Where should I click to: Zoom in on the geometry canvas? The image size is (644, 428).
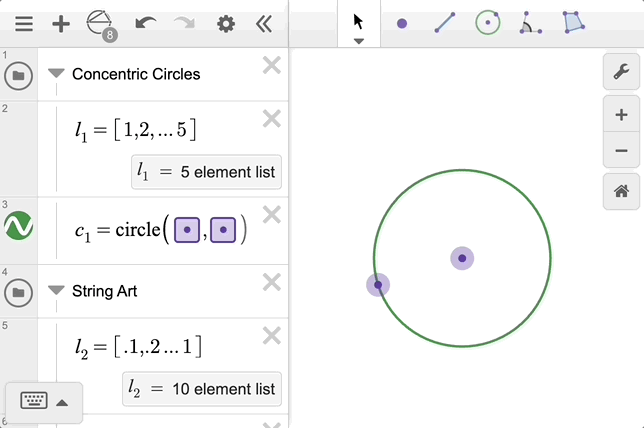pos(621,115)
